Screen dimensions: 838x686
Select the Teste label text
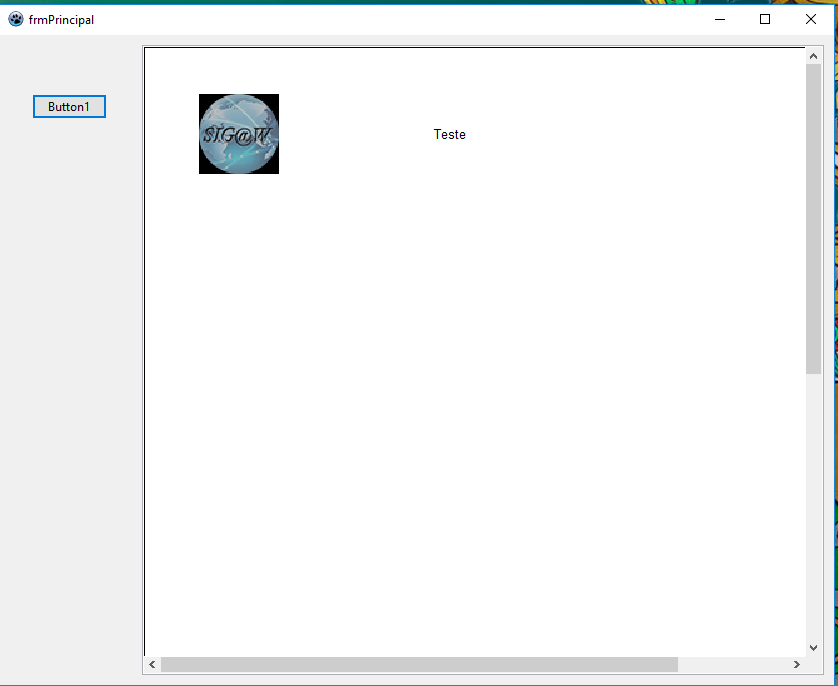(449, 135)
